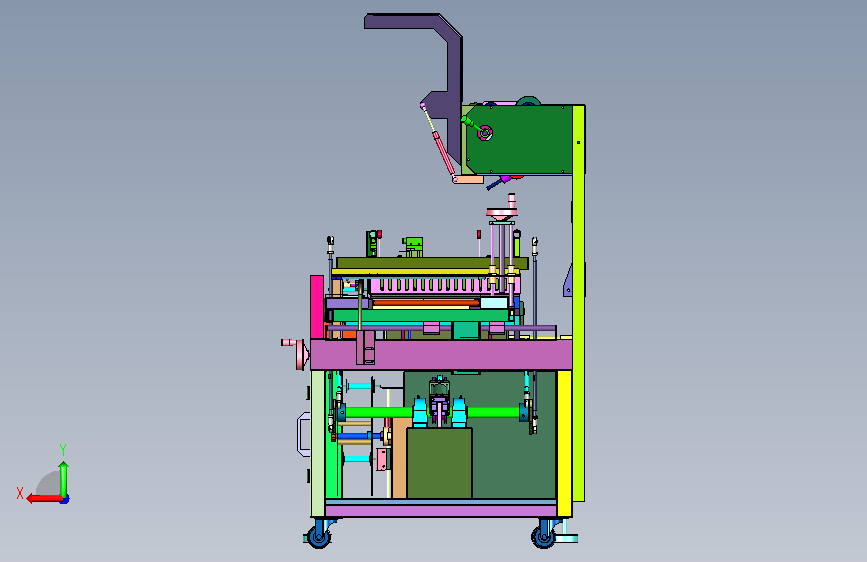Select the wide magenta table beam
This screenshot has width=867, height=562.
click(x=441, y=355)
